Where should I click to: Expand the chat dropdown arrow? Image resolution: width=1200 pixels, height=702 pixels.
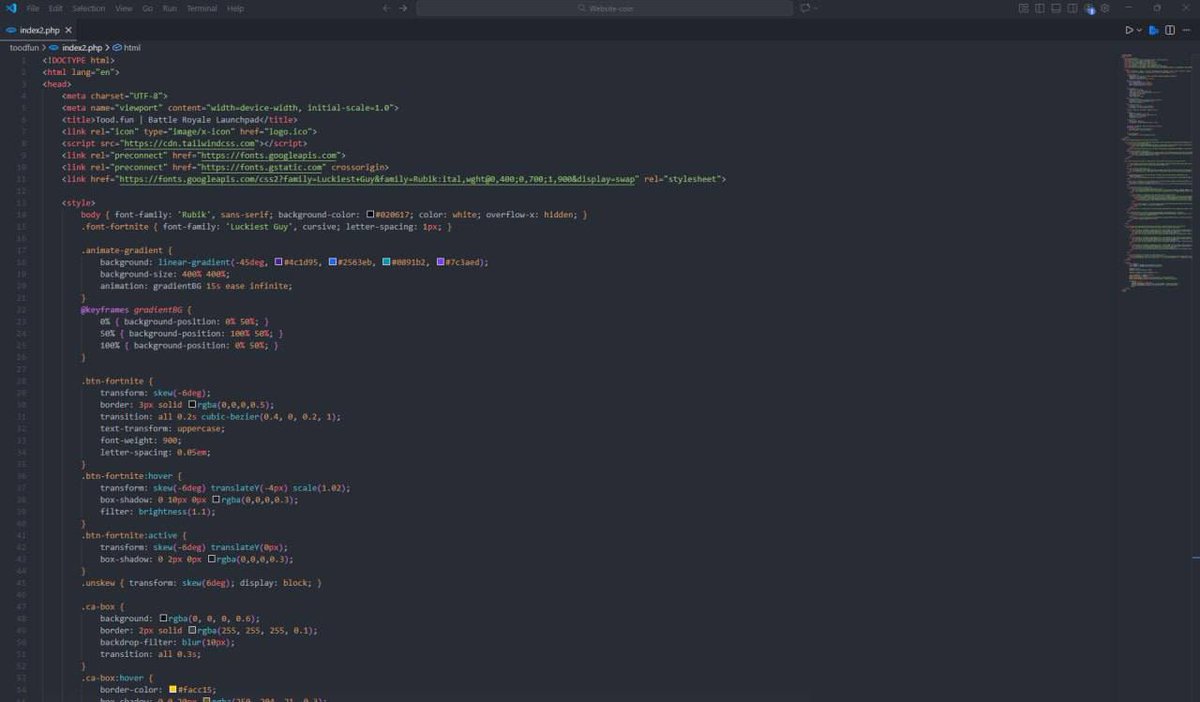point(816,8)
